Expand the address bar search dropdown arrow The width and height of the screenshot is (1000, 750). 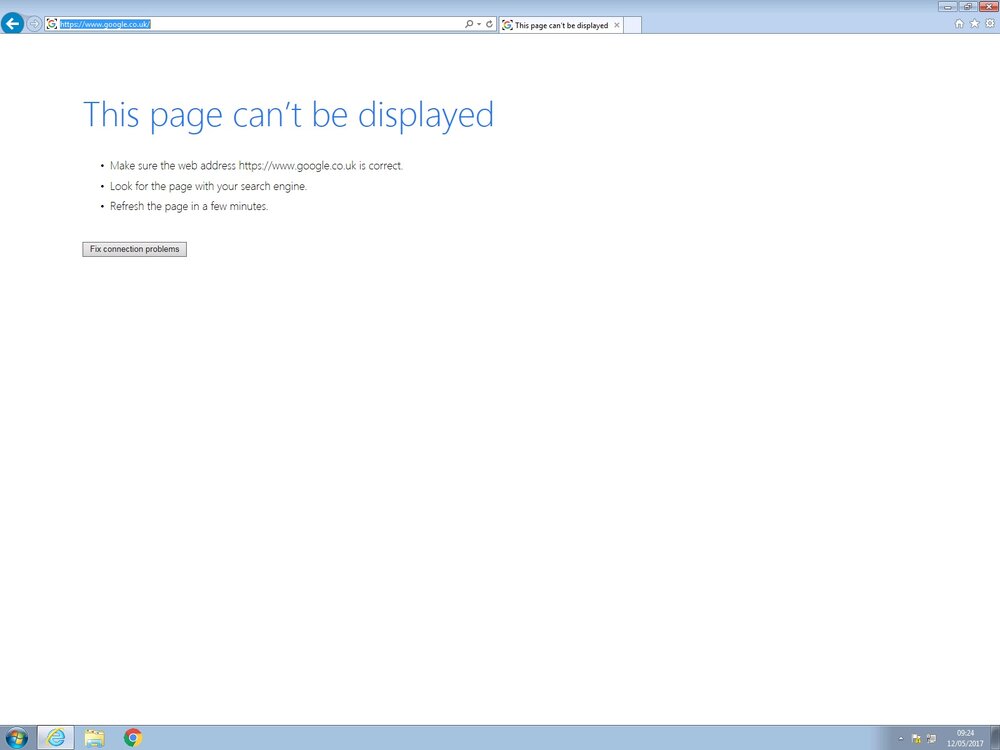(x=479, y=24)
